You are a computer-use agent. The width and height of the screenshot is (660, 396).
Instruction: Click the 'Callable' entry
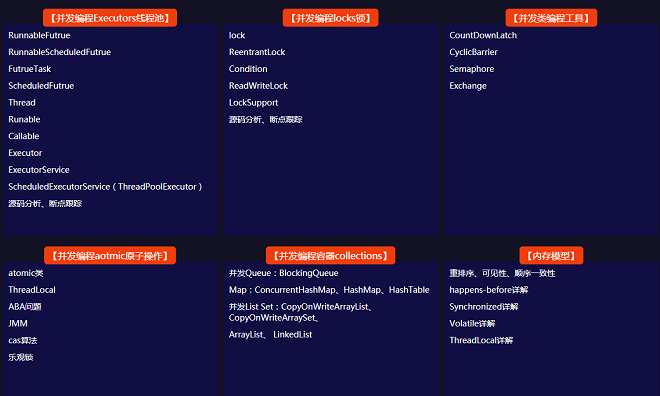coord(24,136)
